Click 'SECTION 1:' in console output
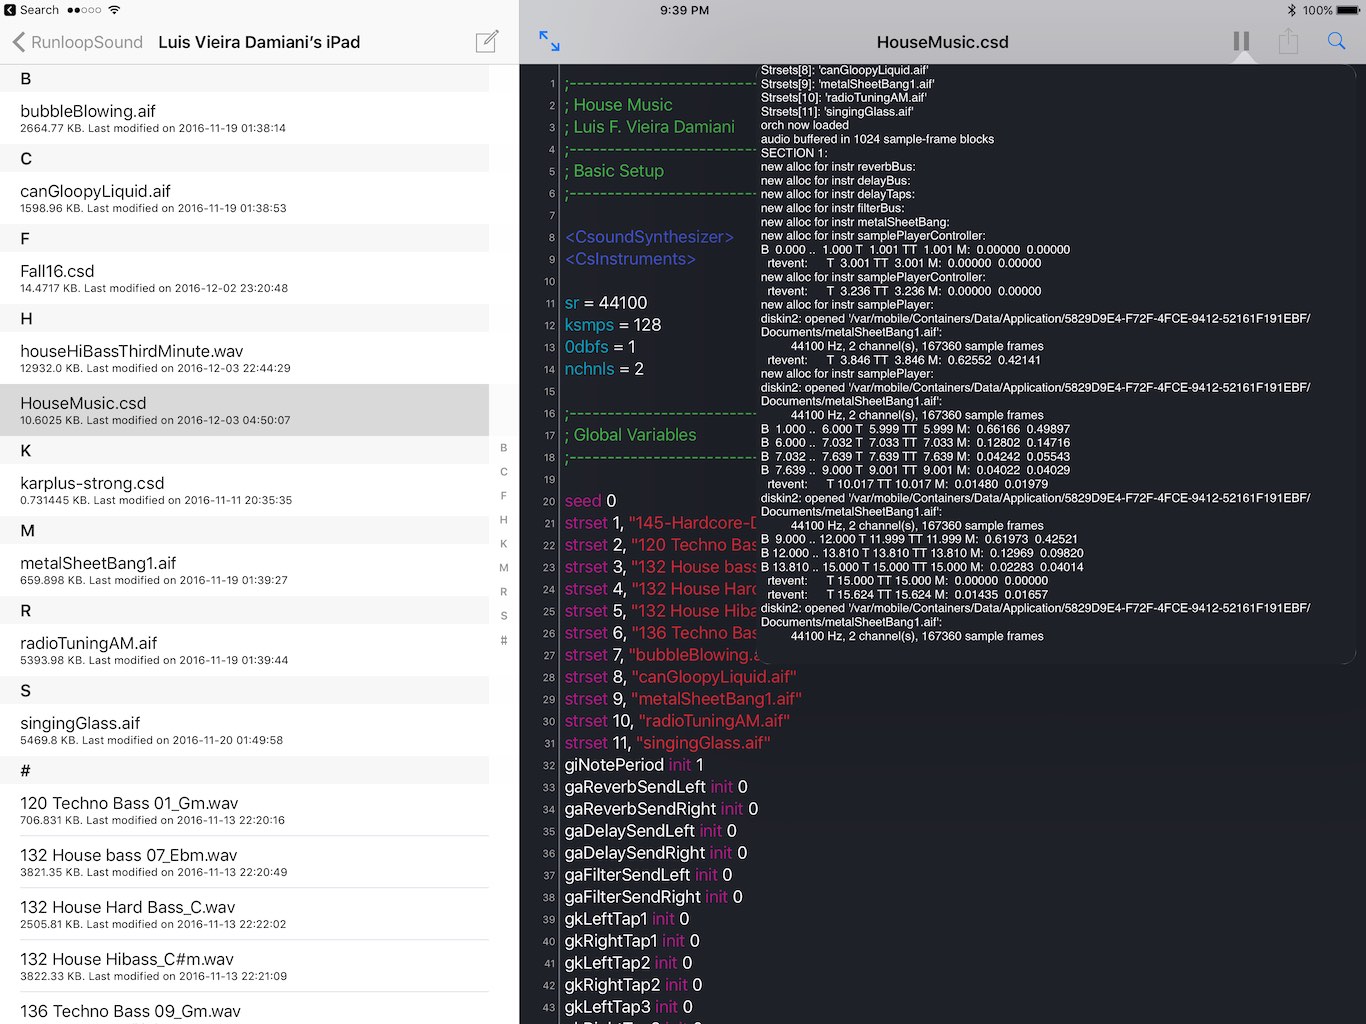 click(x=794, y=153)
